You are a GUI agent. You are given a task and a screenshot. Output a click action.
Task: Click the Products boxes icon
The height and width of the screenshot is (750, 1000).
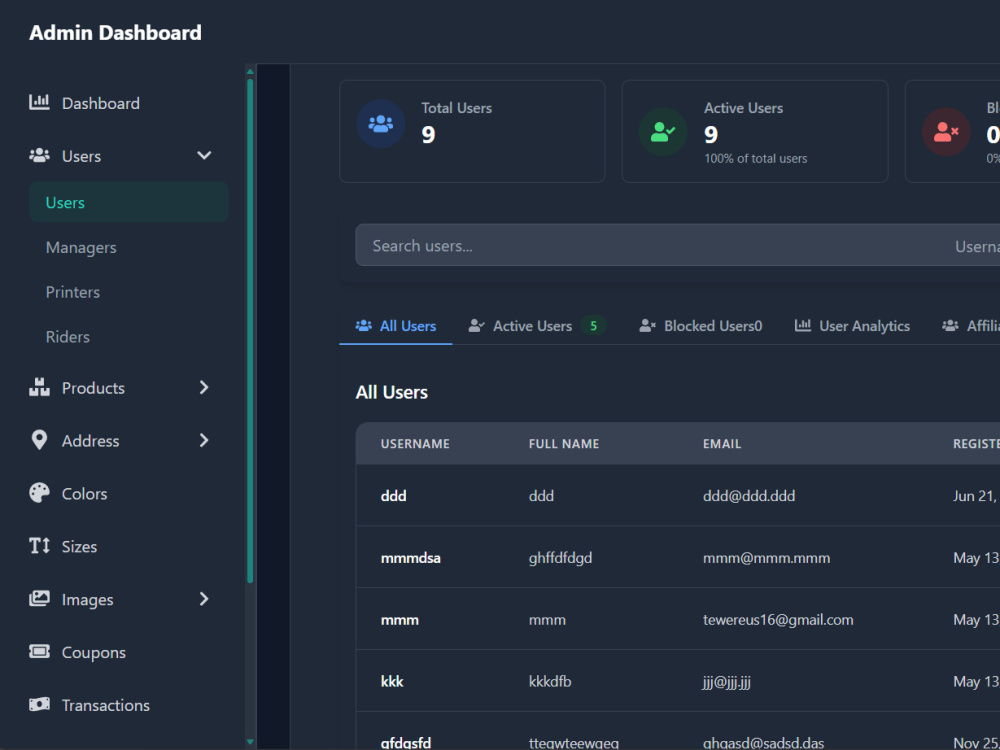39,387
